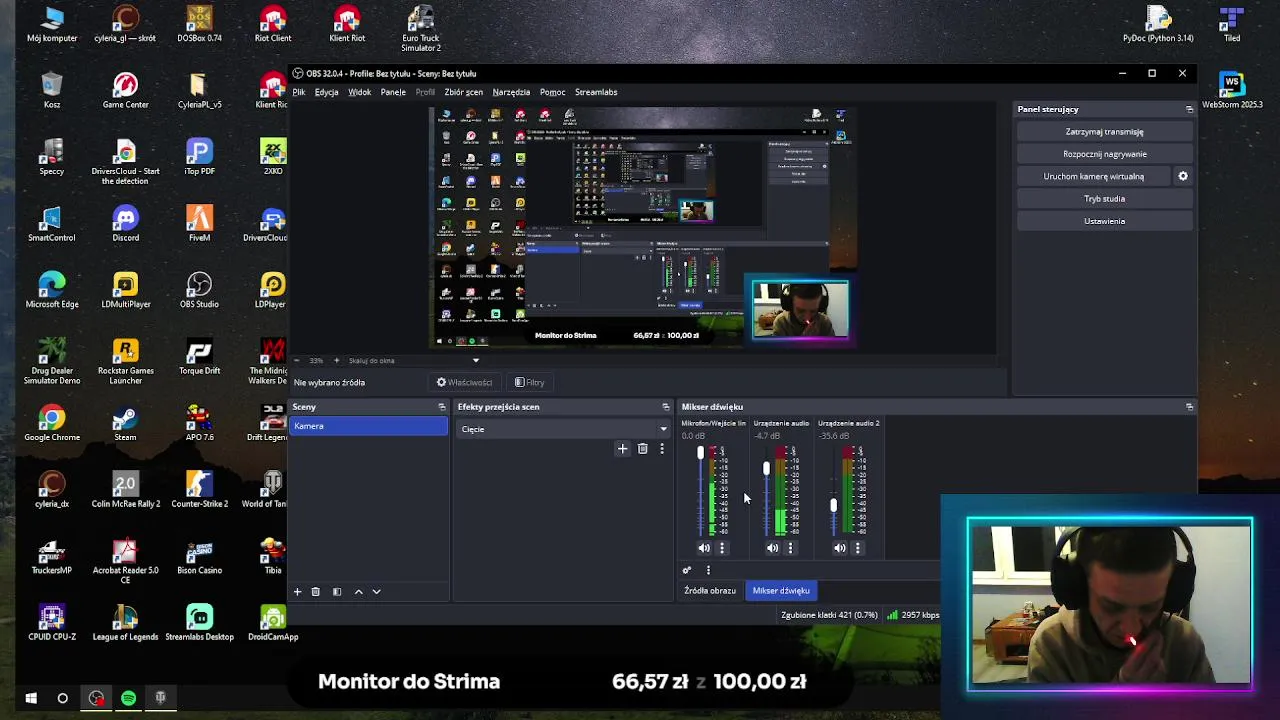Open League of Legends desktop shortcut
The height and width of the screenshot is (720, 1280).
pyautogui.click(x=125, y=623)
